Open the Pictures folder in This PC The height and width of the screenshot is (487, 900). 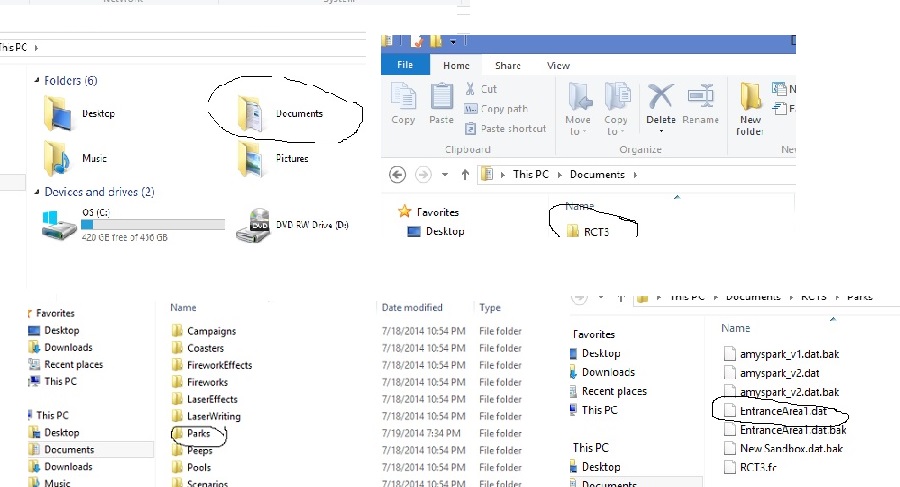252,158
